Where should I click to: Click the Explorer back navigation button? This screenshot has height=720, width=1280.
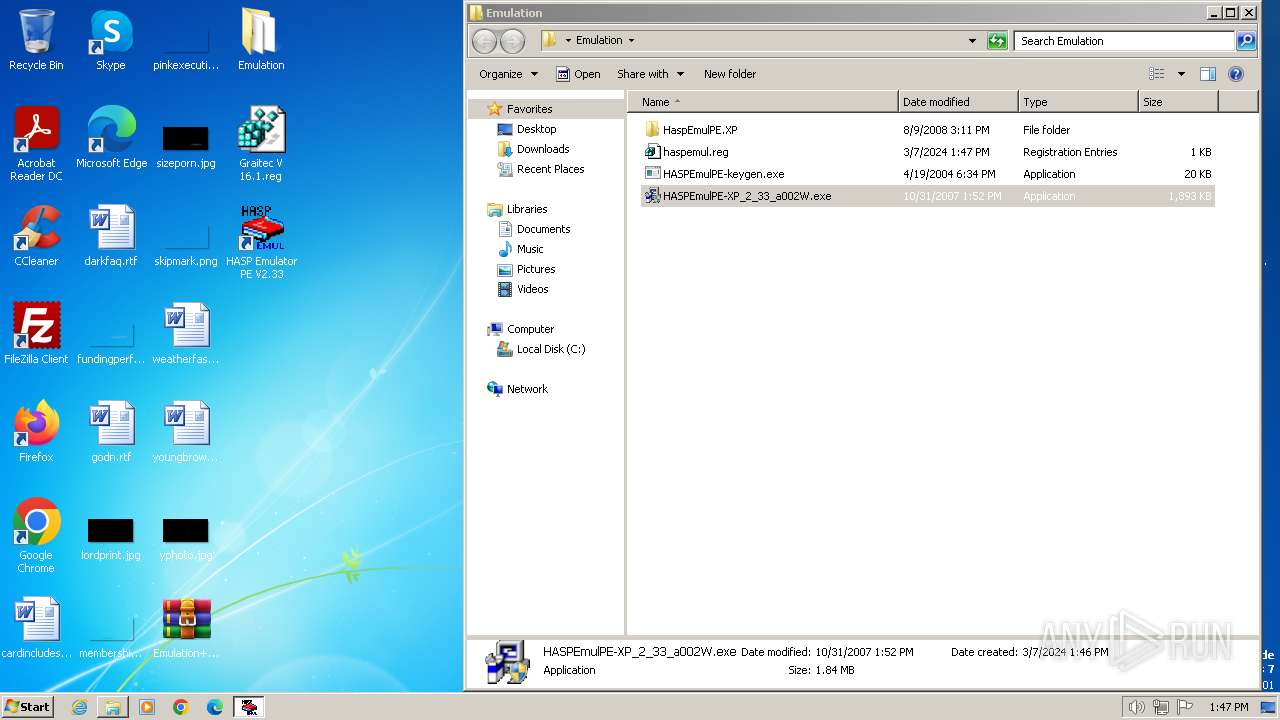(484, 41)
